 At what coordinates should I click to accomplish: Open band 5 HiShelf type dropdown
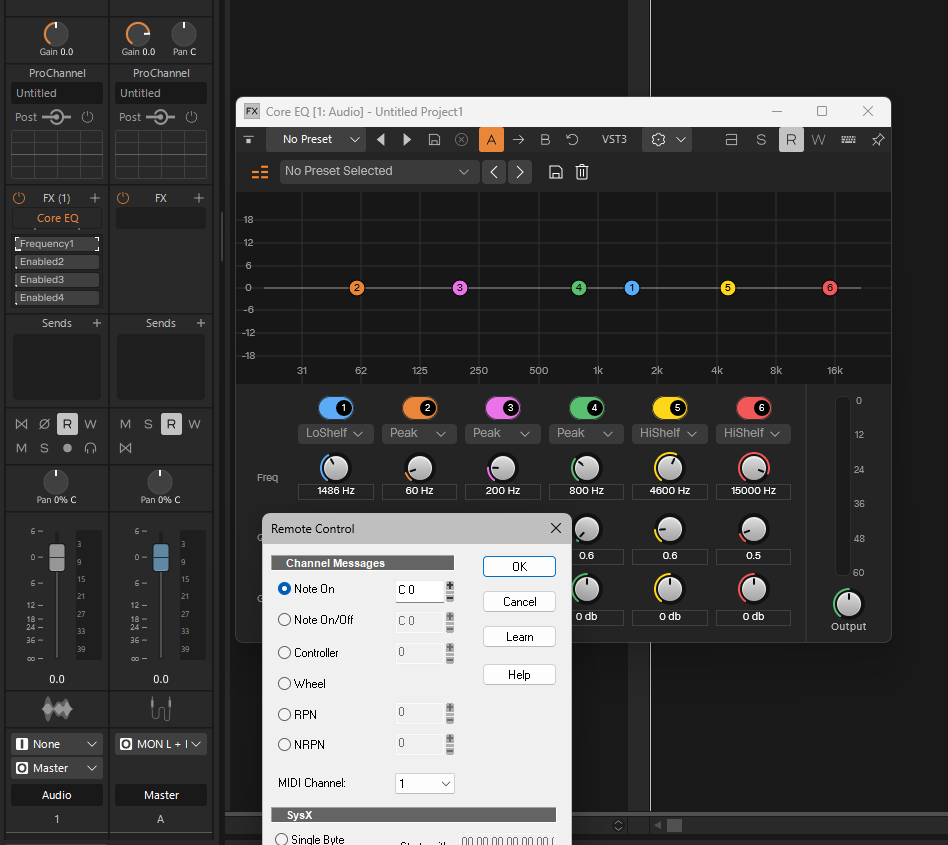point(670,433)
